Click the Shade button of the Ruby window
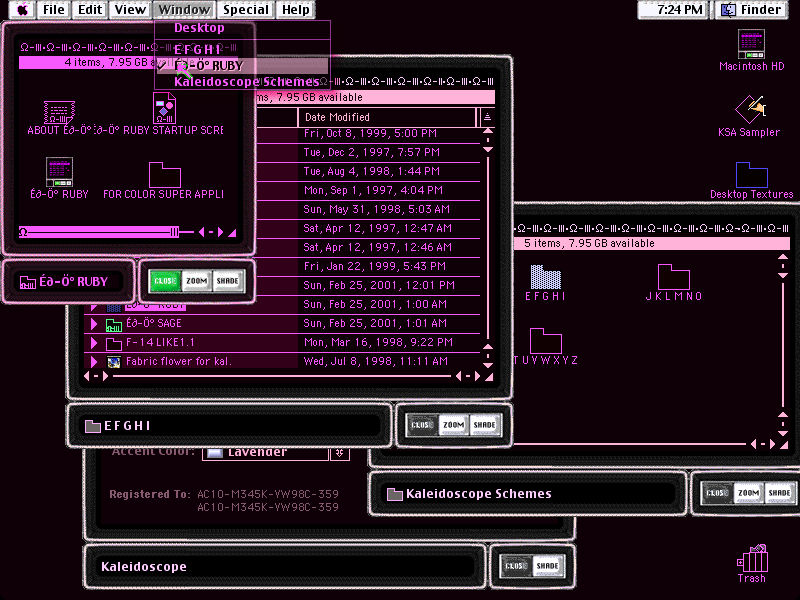 [228, 281]
